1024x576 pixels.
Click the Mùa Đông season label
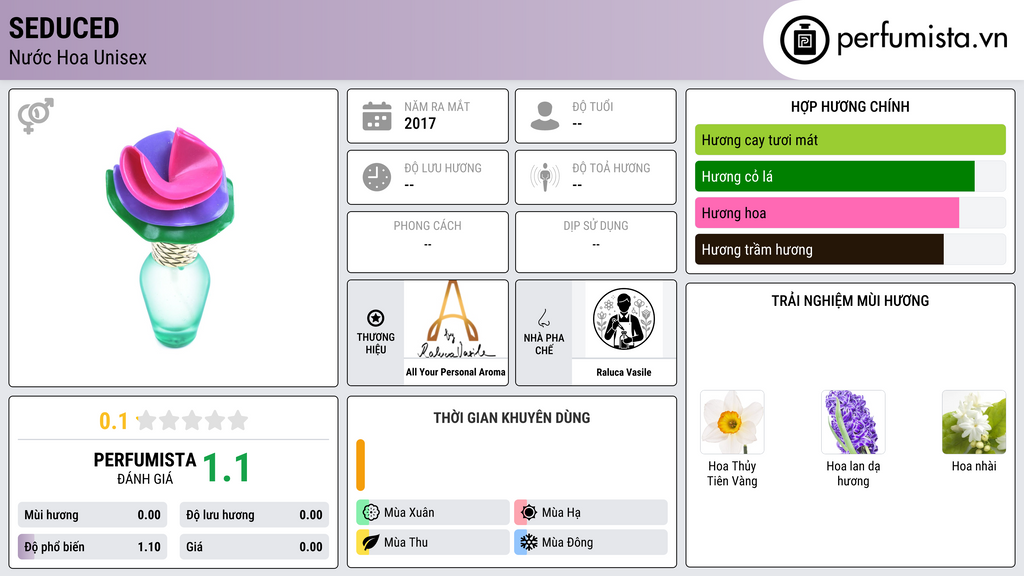click(567, 542)
